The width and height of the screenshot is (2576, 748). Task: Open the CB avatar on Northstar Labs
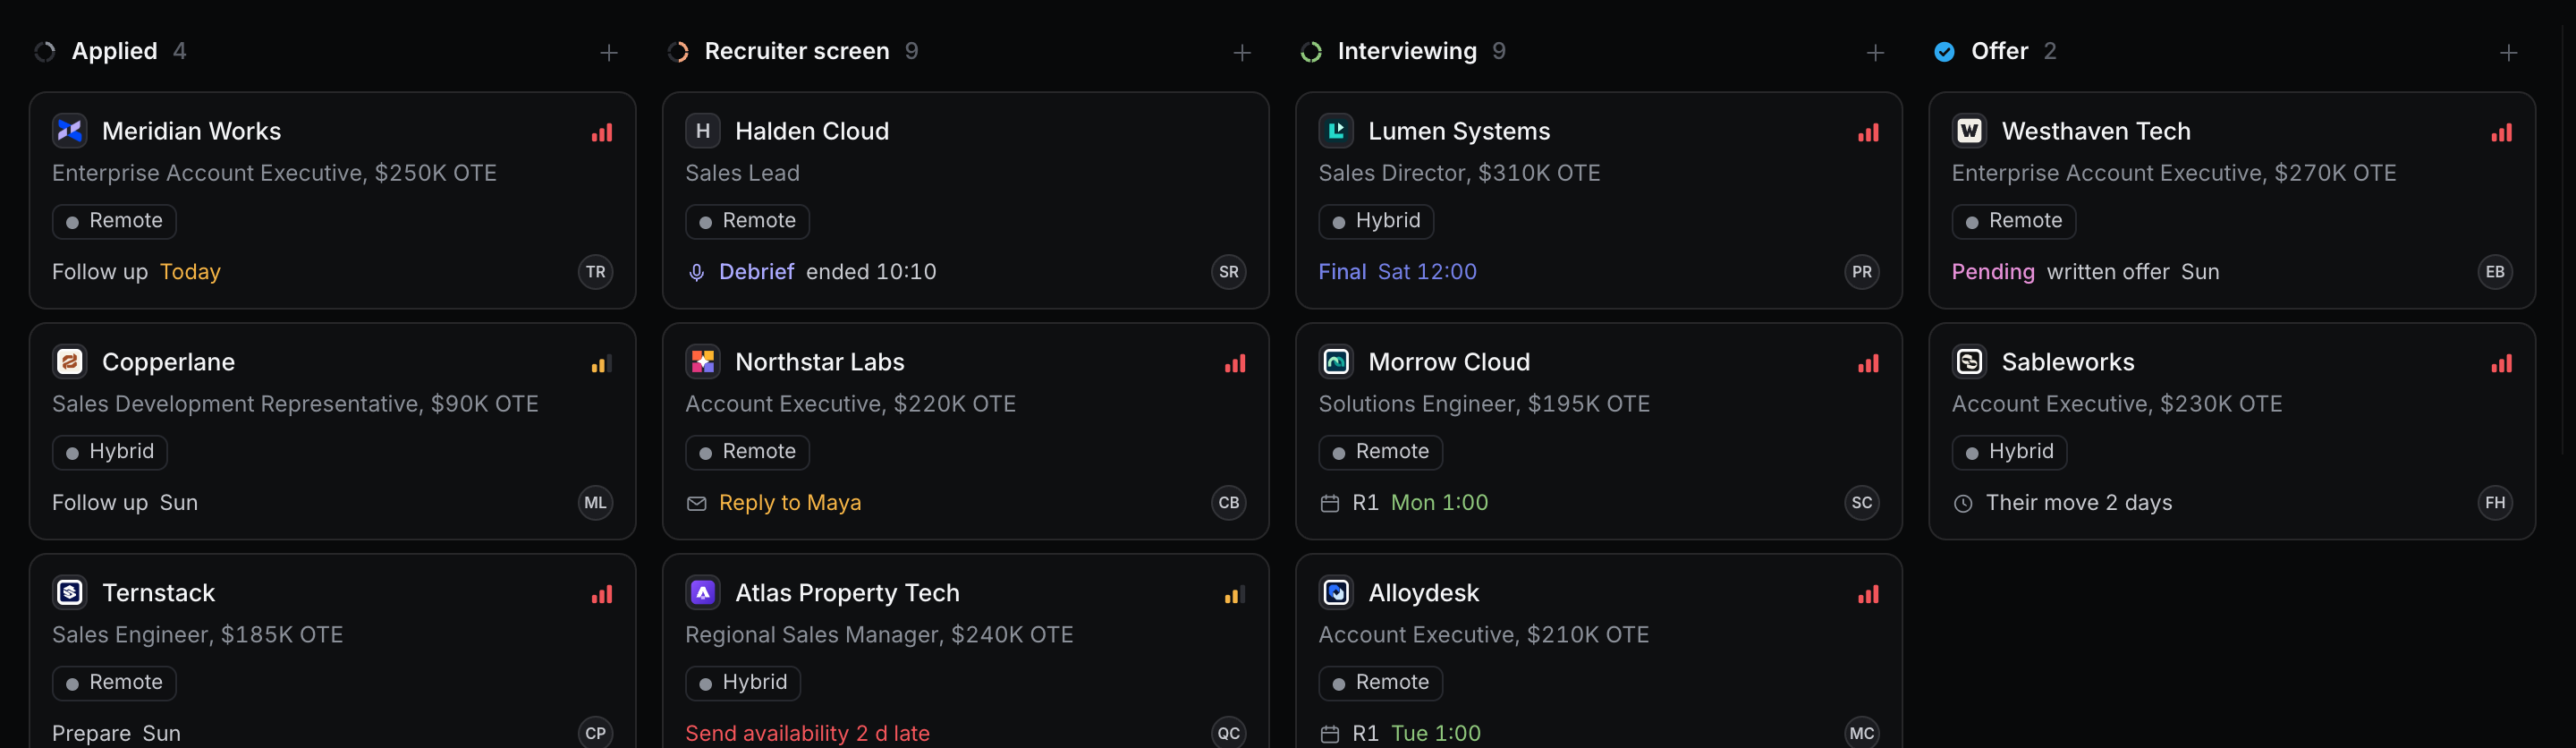click(x=1229, y=503)
